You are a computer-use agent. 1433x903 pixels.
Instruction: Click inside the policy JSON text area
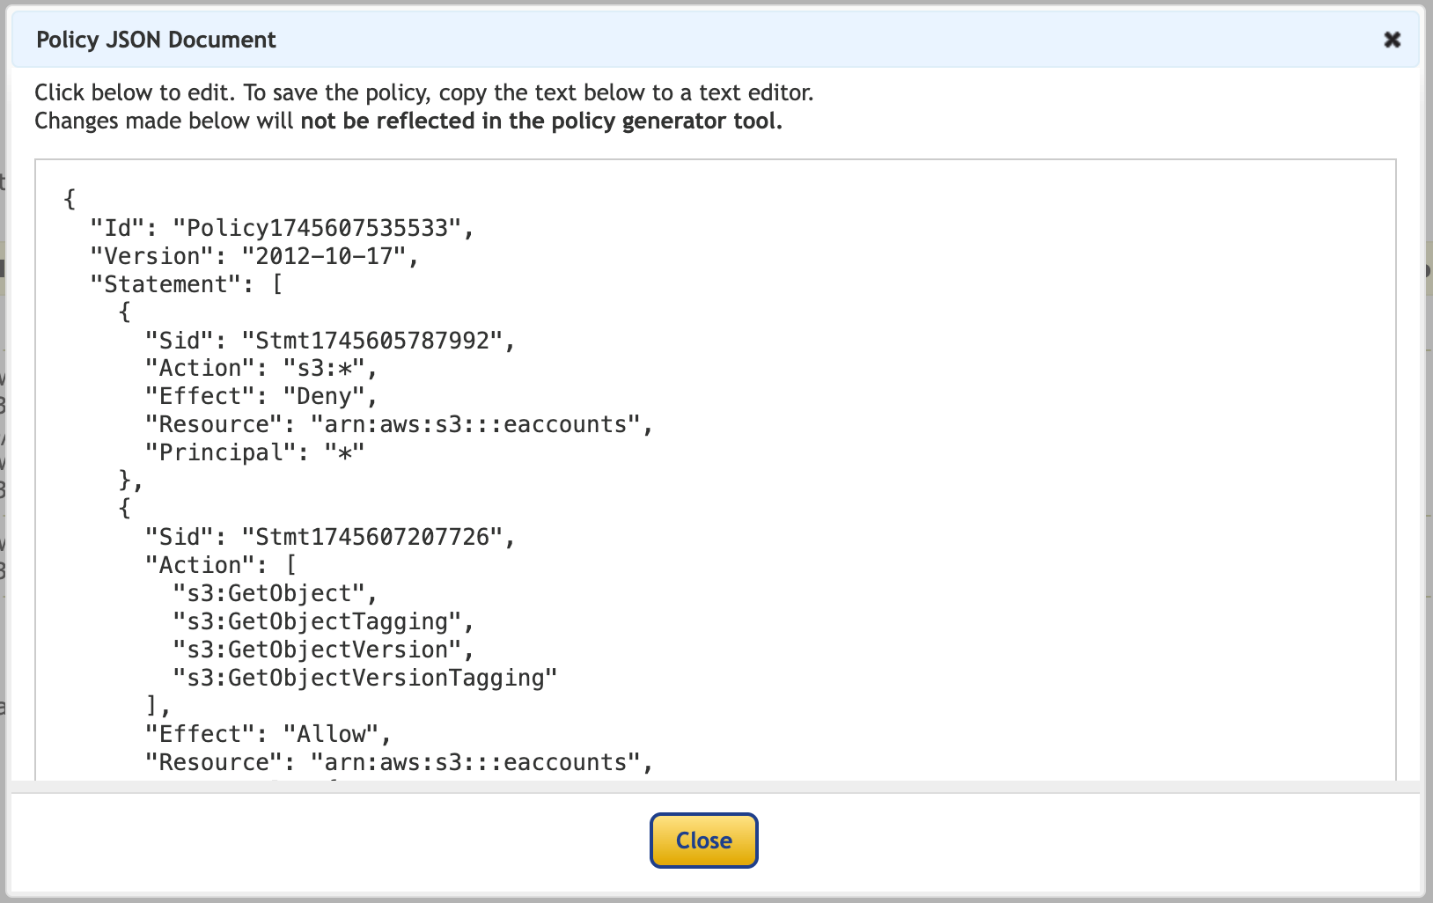[x=715, y=470]
